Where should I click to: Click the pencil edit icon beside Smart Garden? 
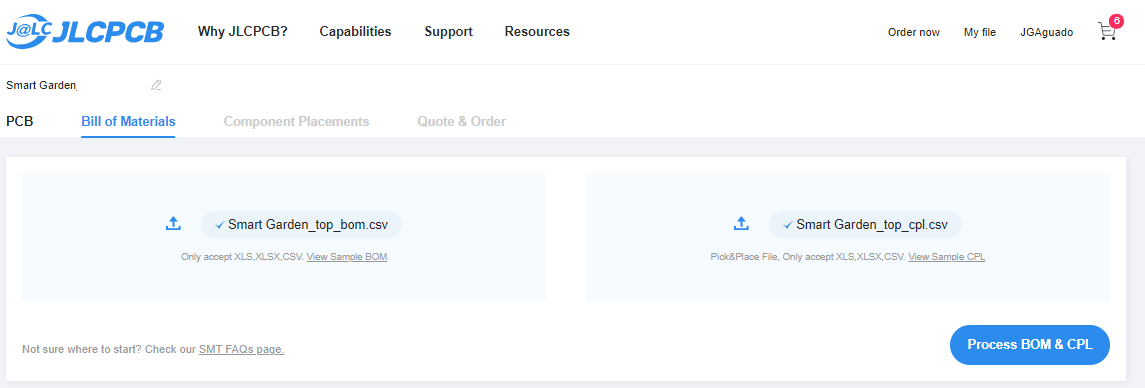tap(156, 85)
